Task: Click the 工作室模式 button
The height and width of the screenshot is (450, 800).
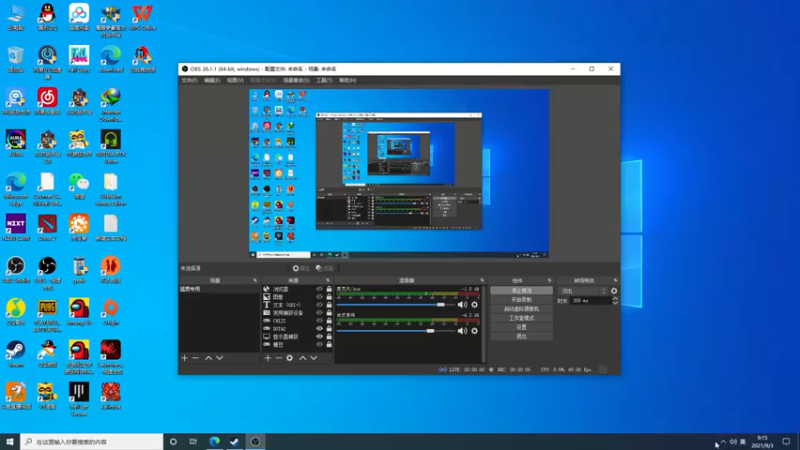Action: point(521,318)
